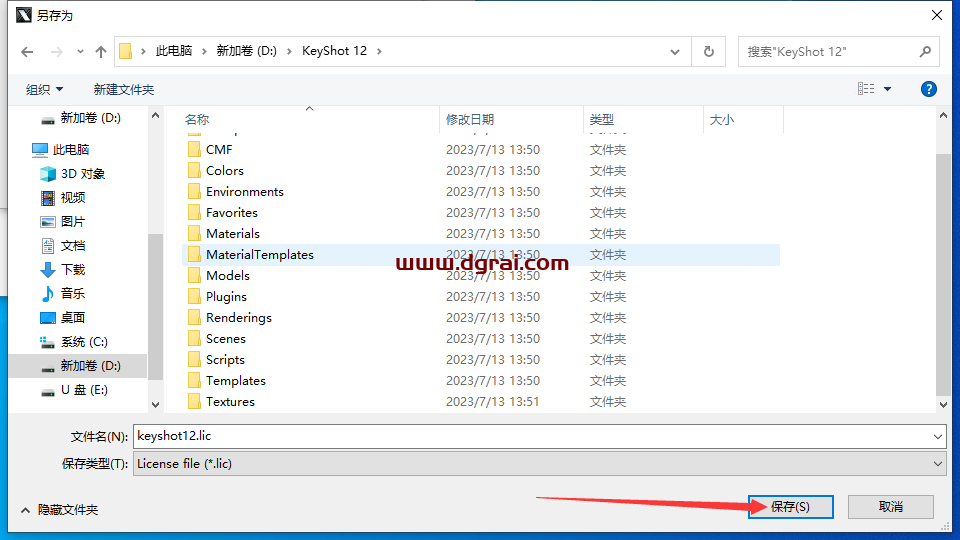960x540 pixels.
Task: Go up one folder level
Action: 101,52
